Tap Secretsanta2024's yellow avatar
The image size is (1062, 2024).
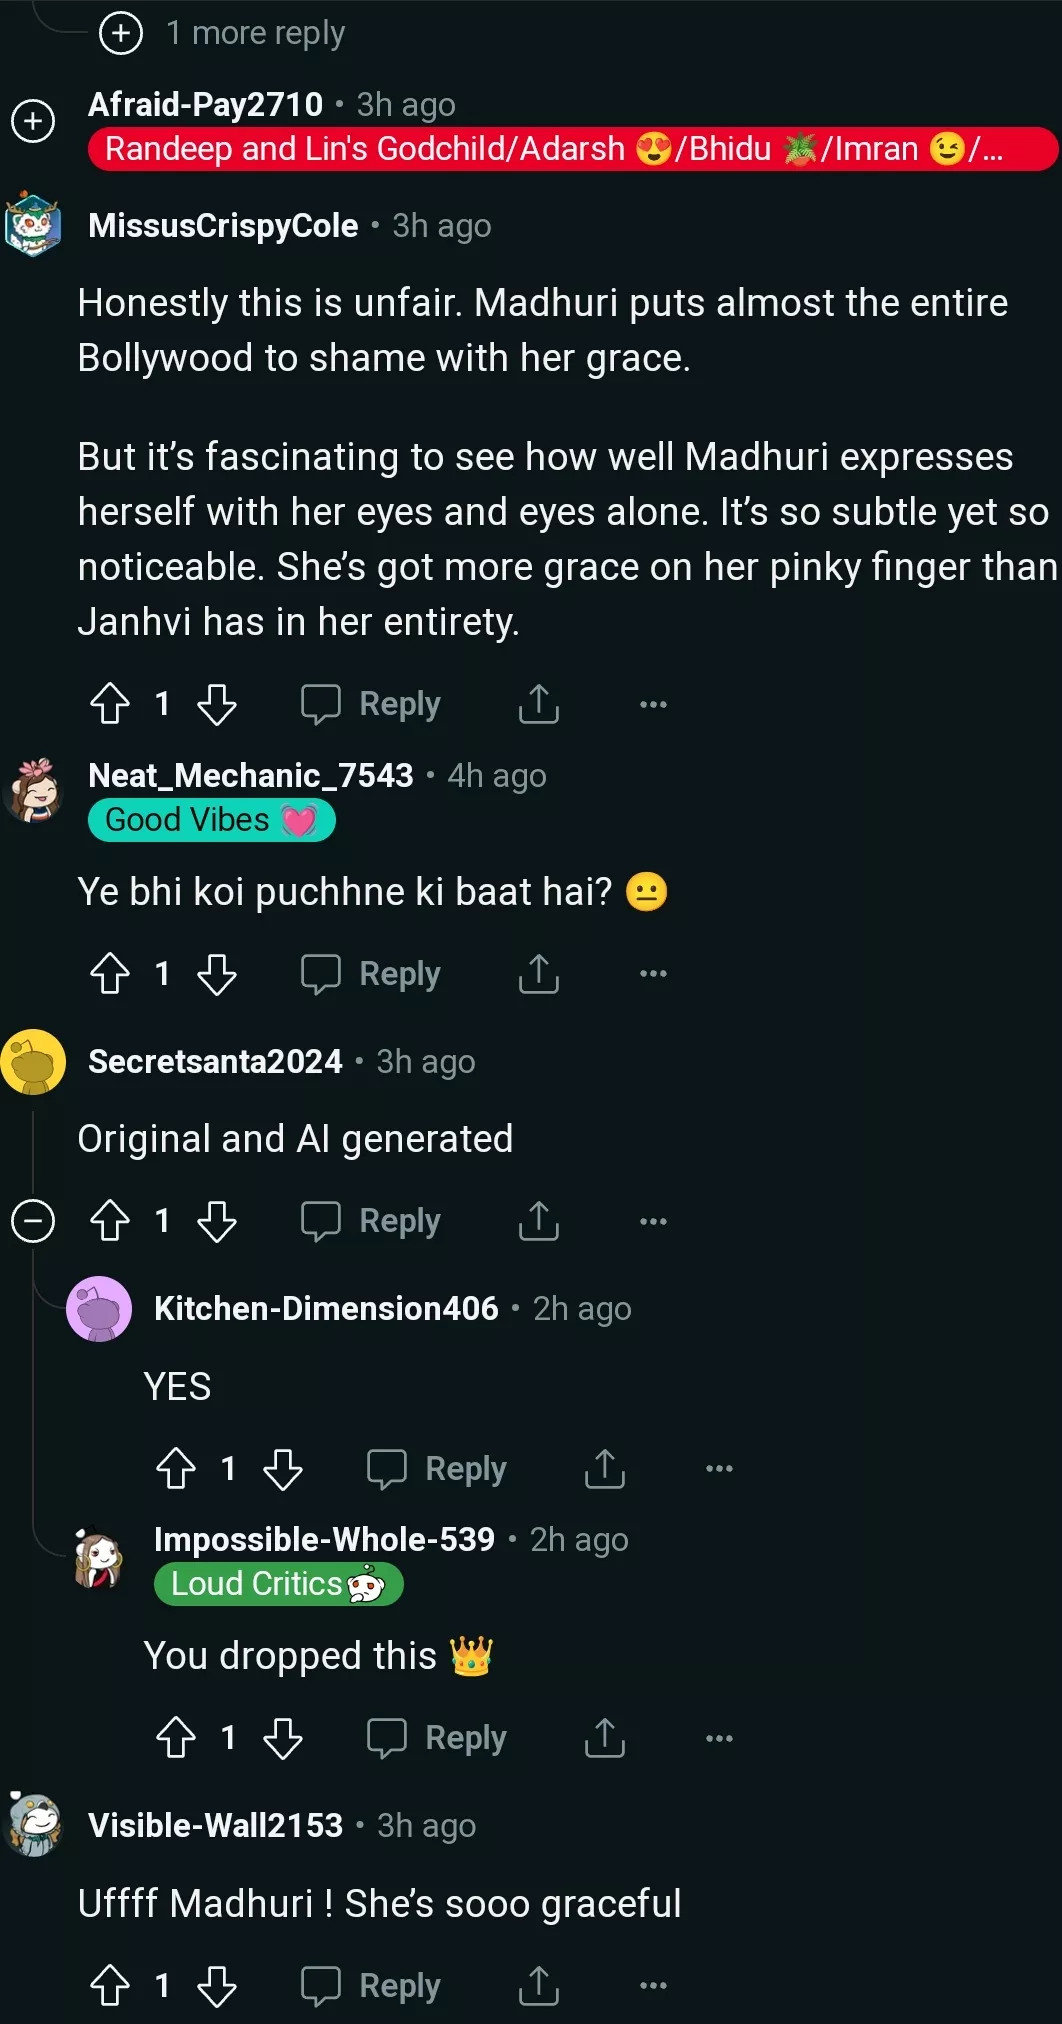33,1062
